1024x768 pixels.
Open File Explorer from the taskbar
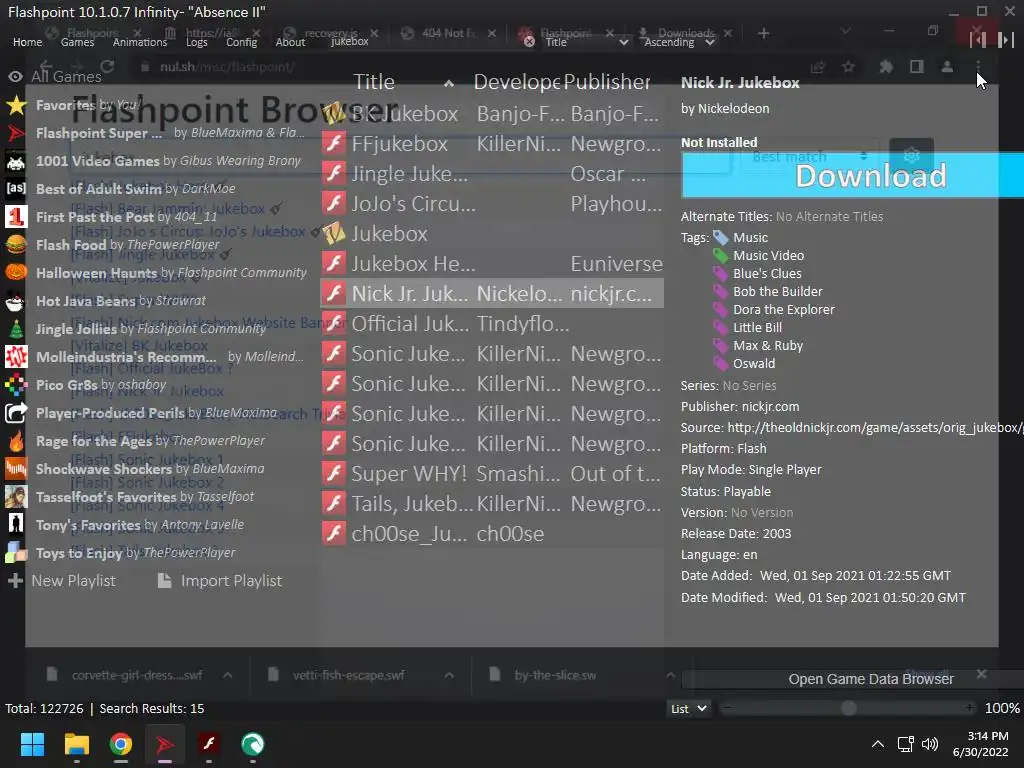tap(76, 744)
